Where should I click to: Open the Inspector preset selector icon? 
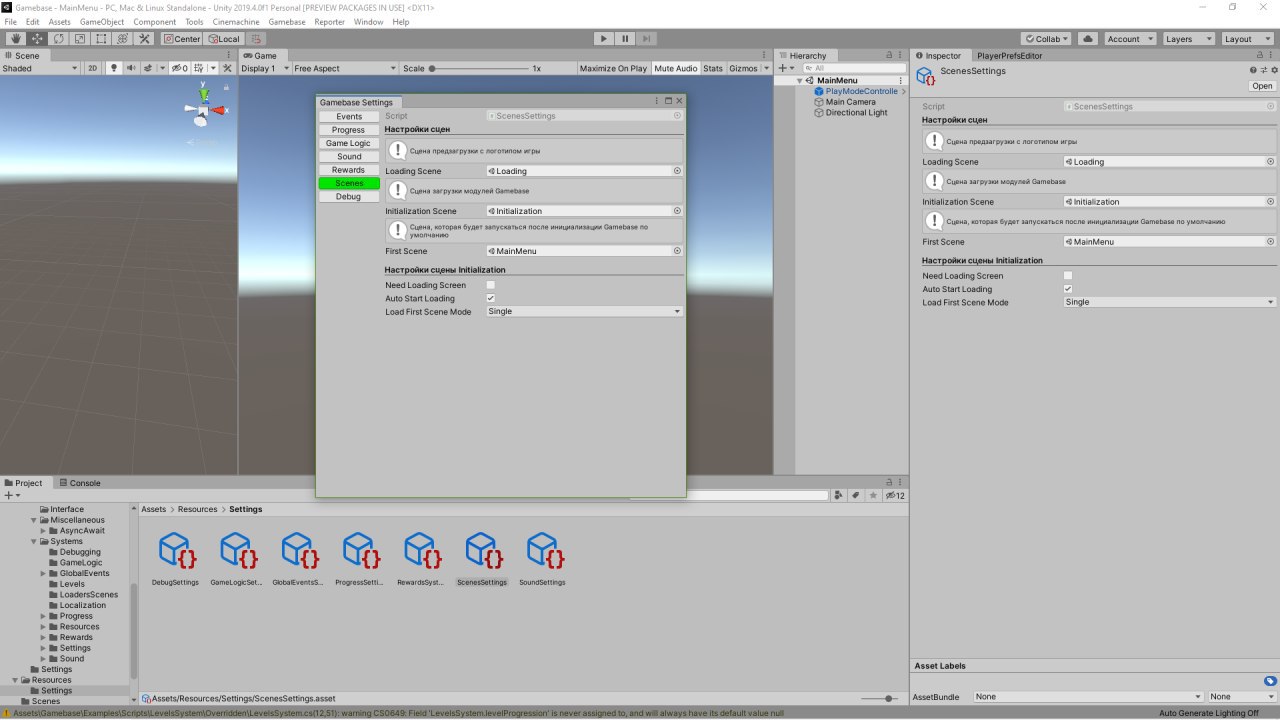(x=1263, y=70)
